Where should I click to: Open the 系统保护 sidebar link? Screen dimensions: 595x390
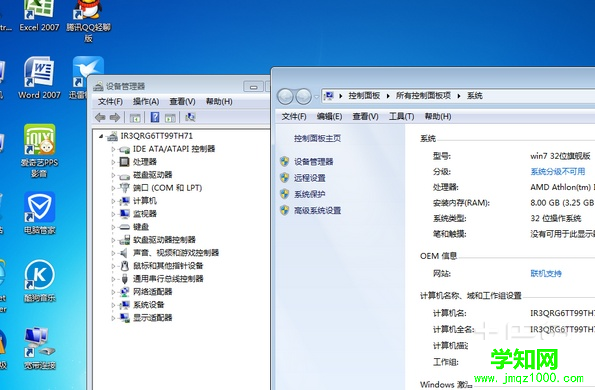coord(310,194)
